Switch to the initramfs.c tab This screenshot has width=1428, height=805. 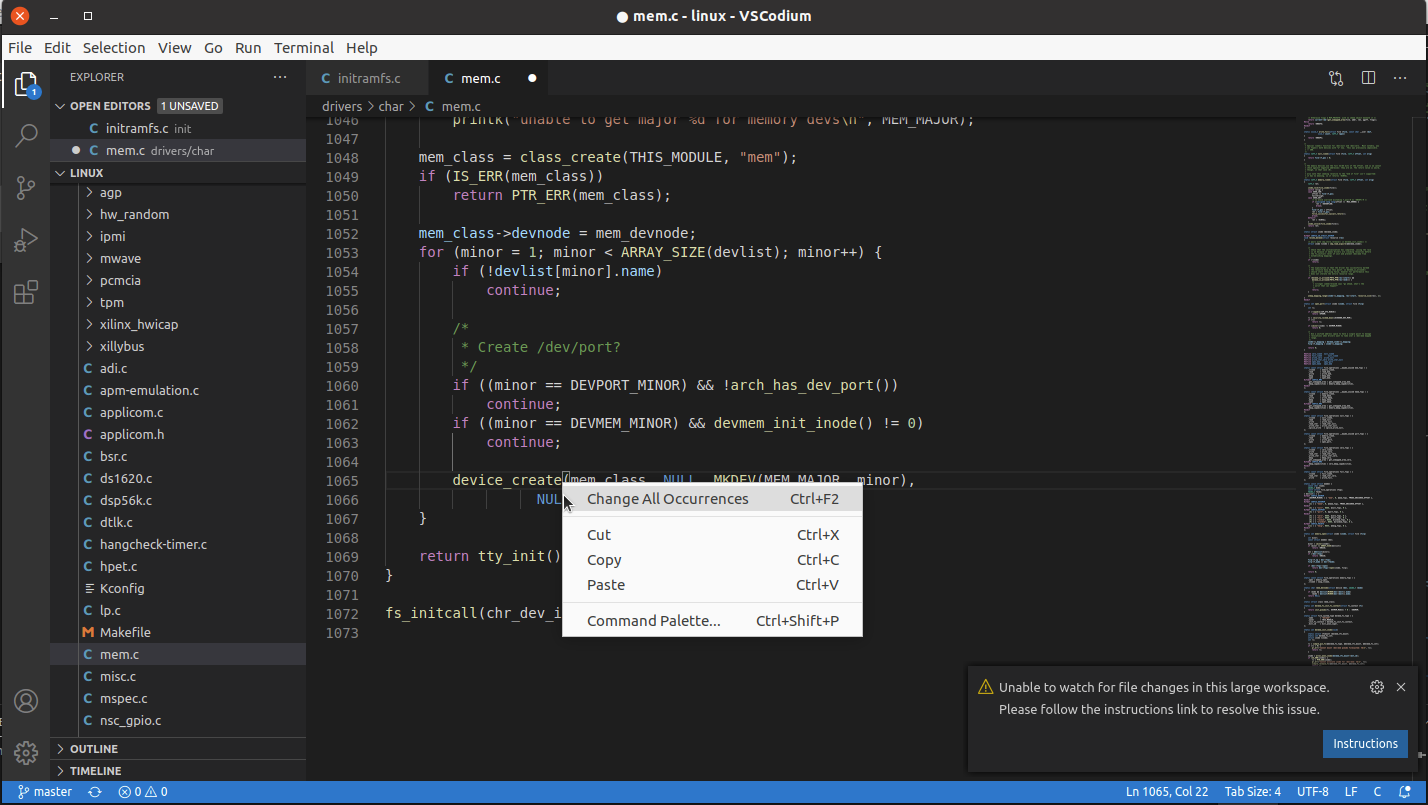point(367,76)
